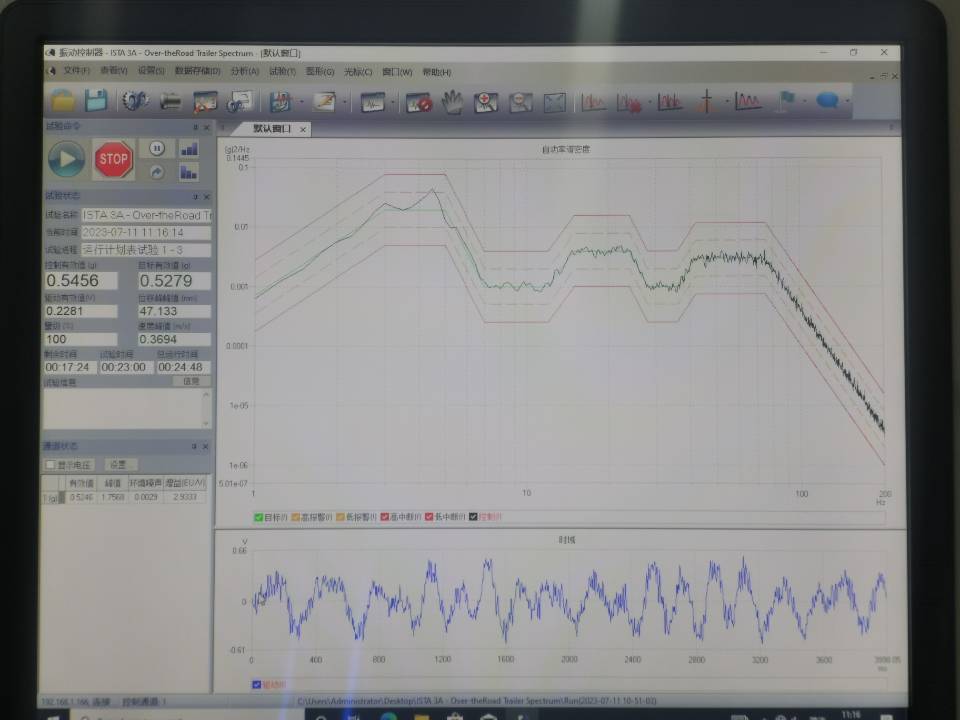Screen dimensions: 960x720
Task: Pause the running vibration test
Action: [x=157, y=148]
